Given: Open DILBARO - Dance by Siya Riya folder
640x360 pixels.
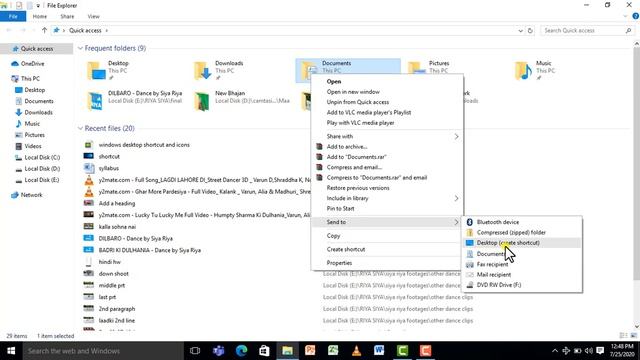Looking at the screenshot, I should (96, 100).
